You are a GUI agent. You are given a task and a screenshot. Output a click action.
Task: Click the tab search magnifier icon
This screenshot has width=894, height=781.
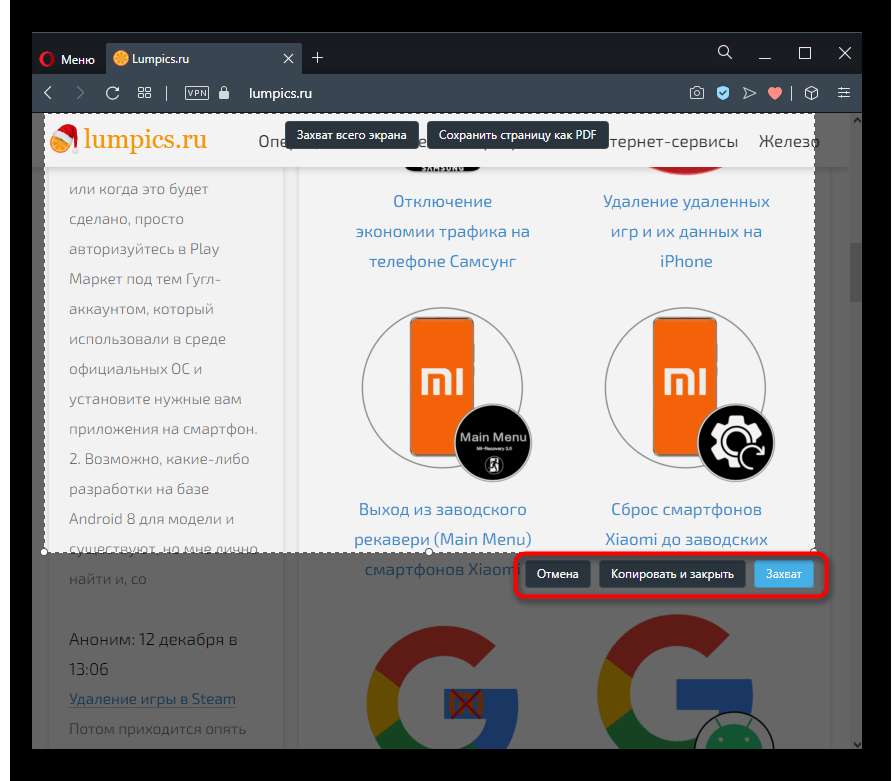727,53
